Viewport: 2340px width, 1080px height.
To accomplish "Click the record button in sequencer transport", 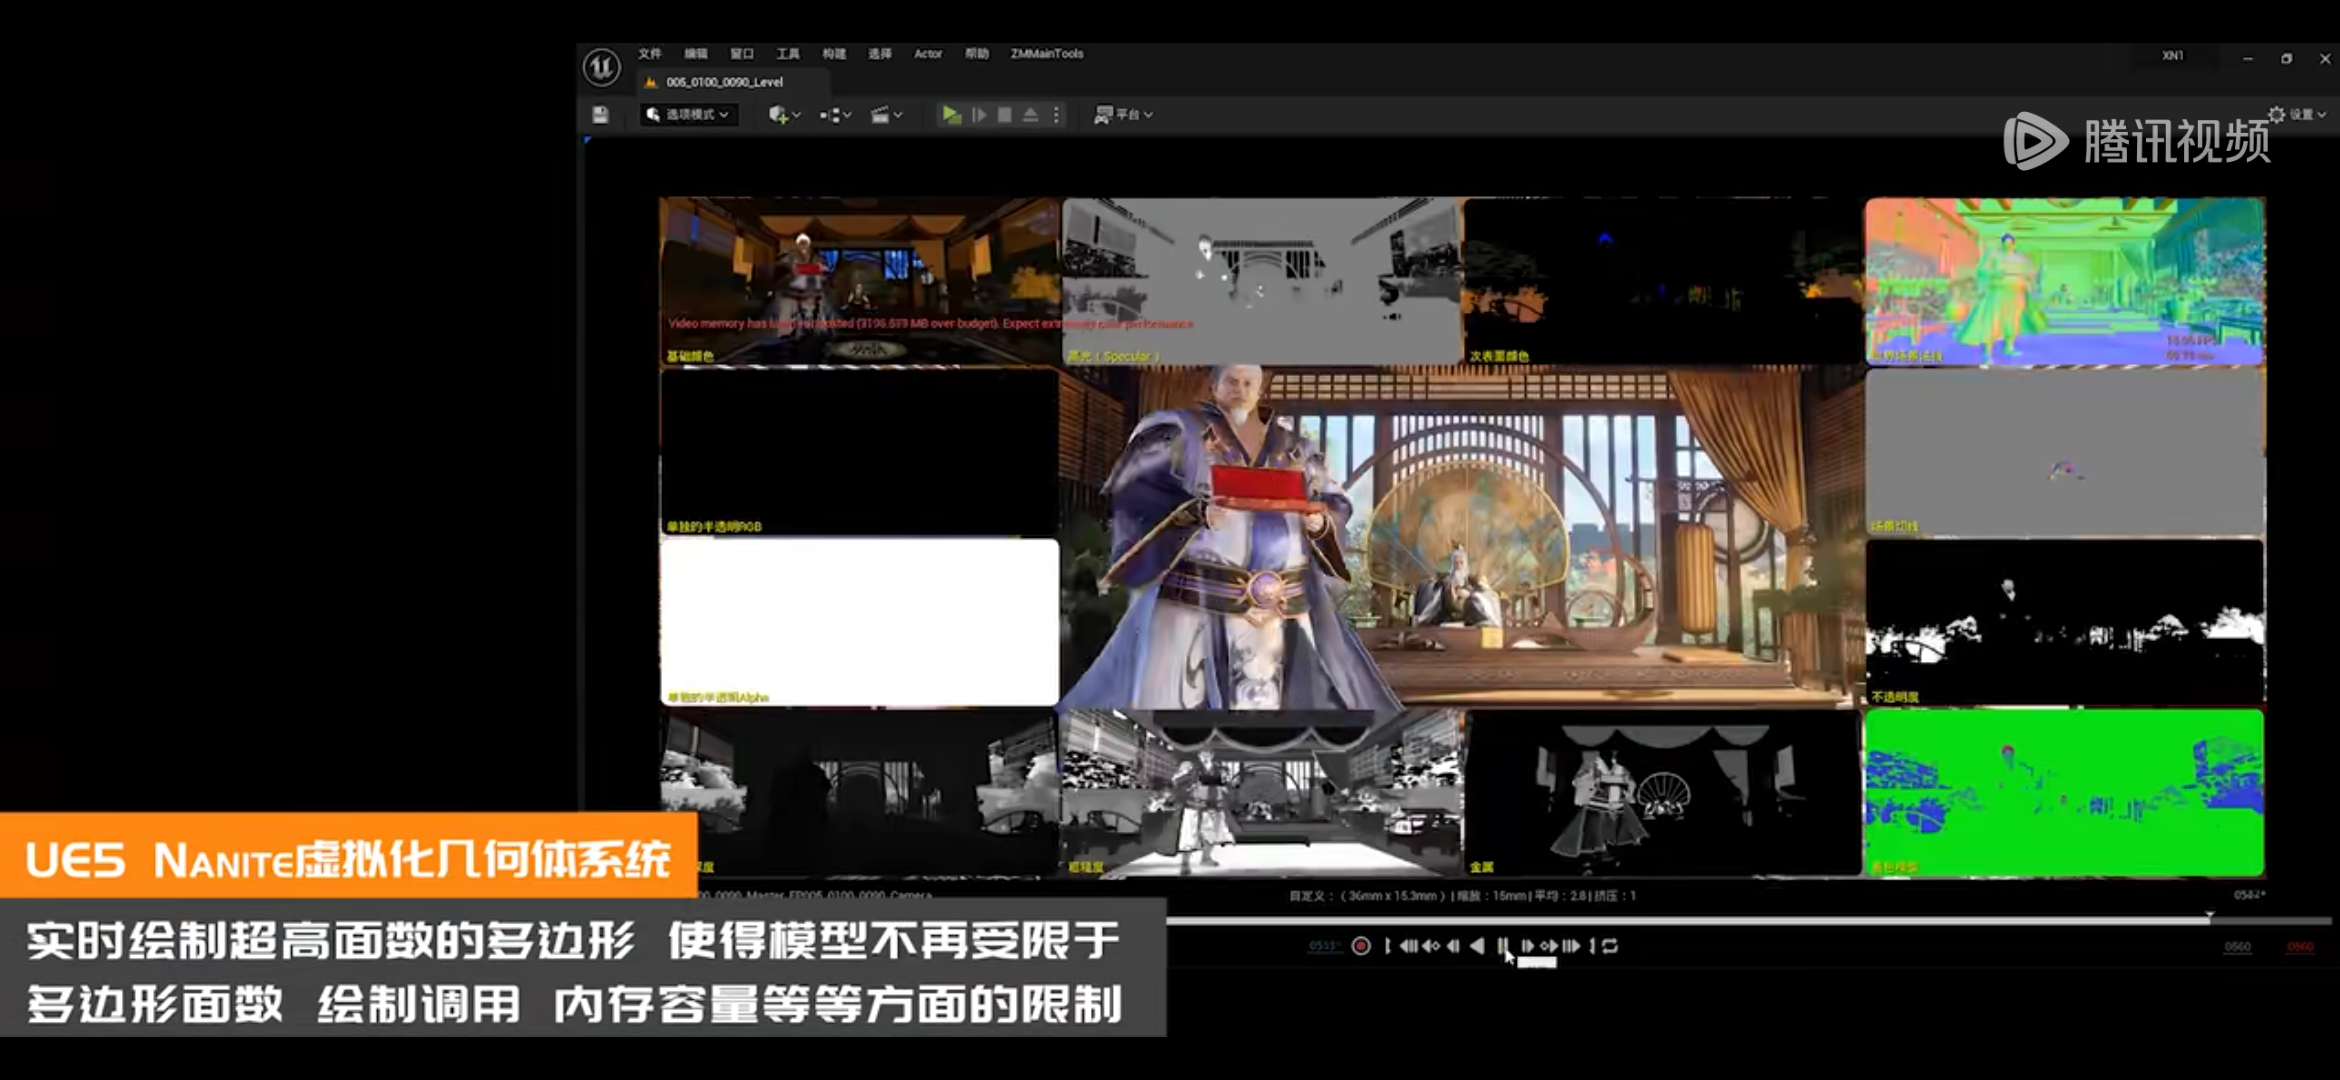I will pyautogui.click(x=1361, y=946).
